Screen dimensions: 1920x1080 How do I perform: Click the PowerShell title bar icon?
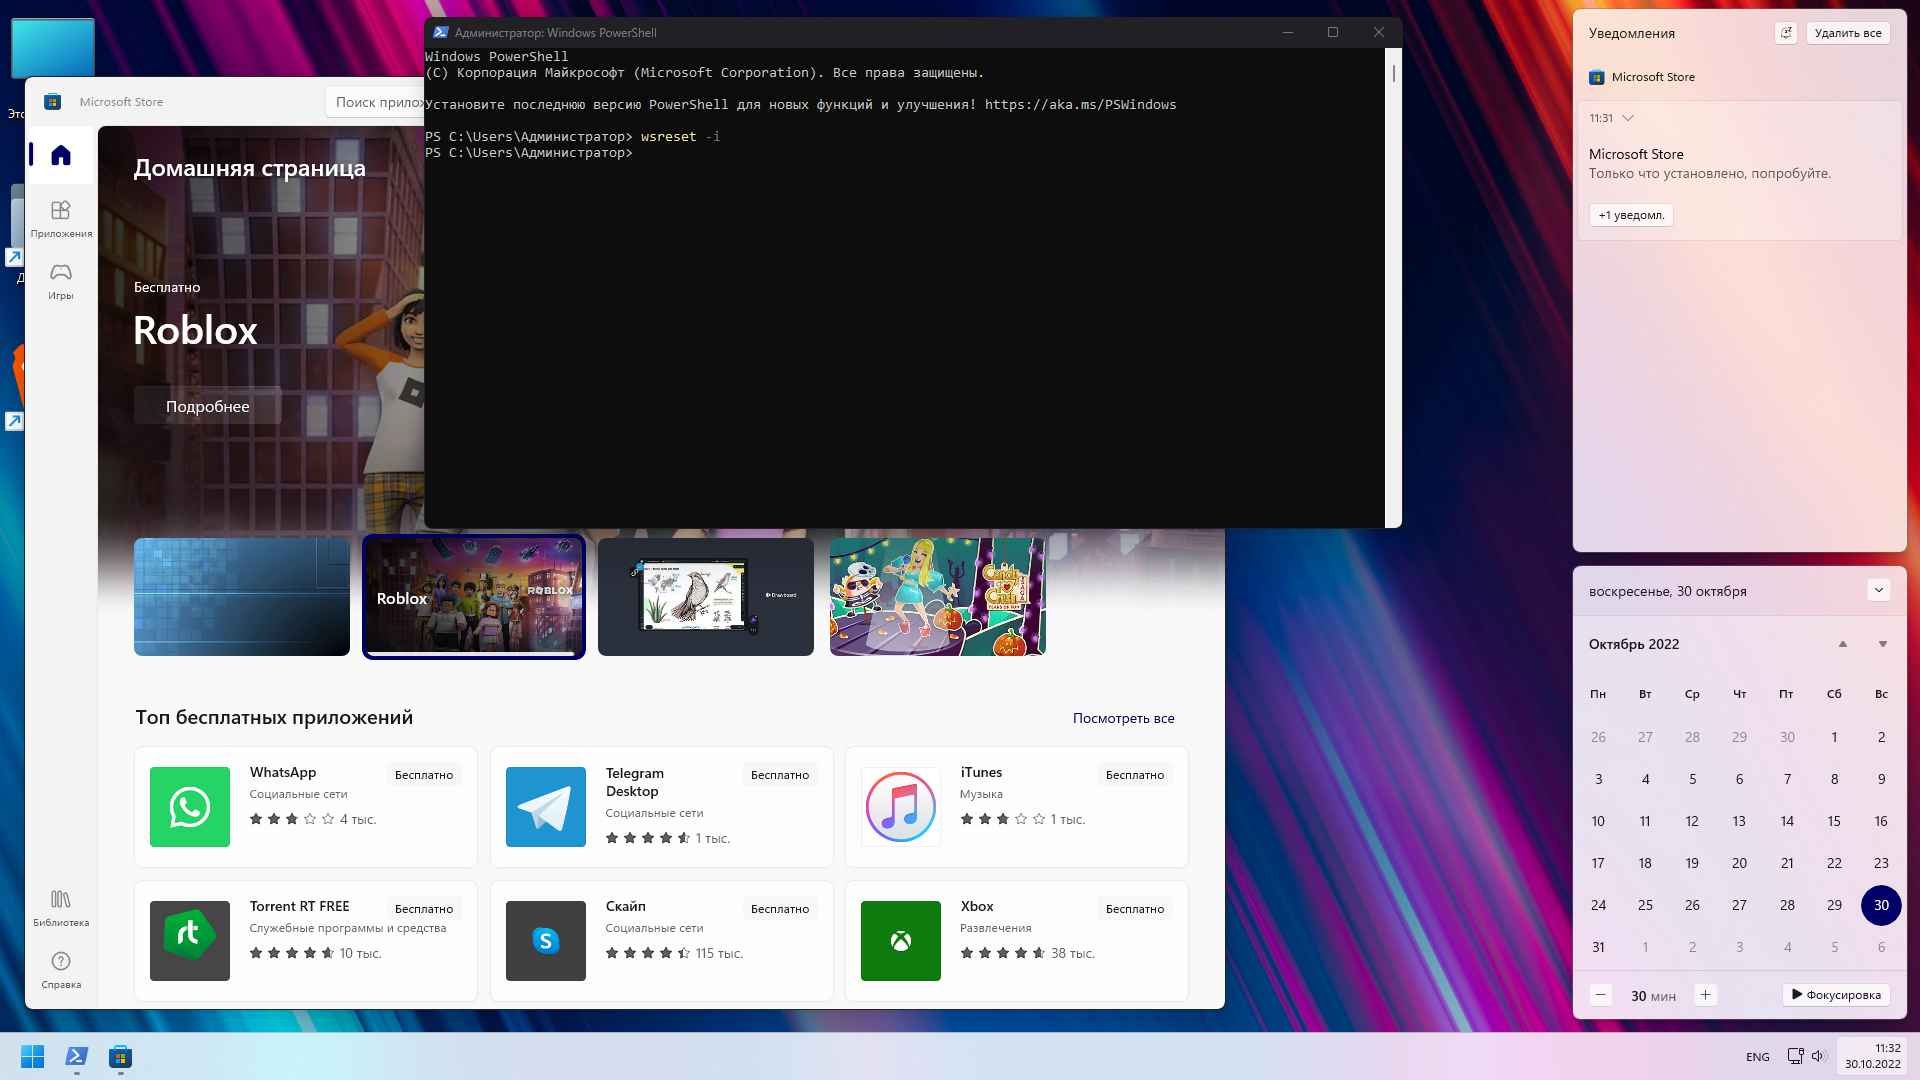click(440, 32)
